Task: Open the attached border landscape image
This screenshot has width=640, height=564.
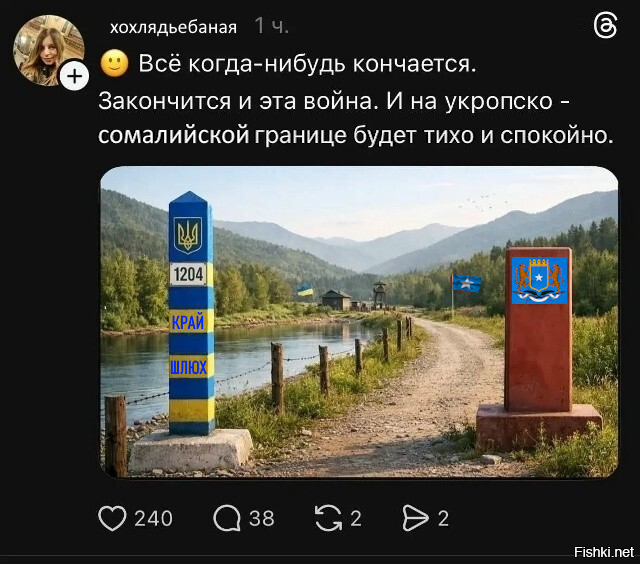Action: [x=359, y=322]
